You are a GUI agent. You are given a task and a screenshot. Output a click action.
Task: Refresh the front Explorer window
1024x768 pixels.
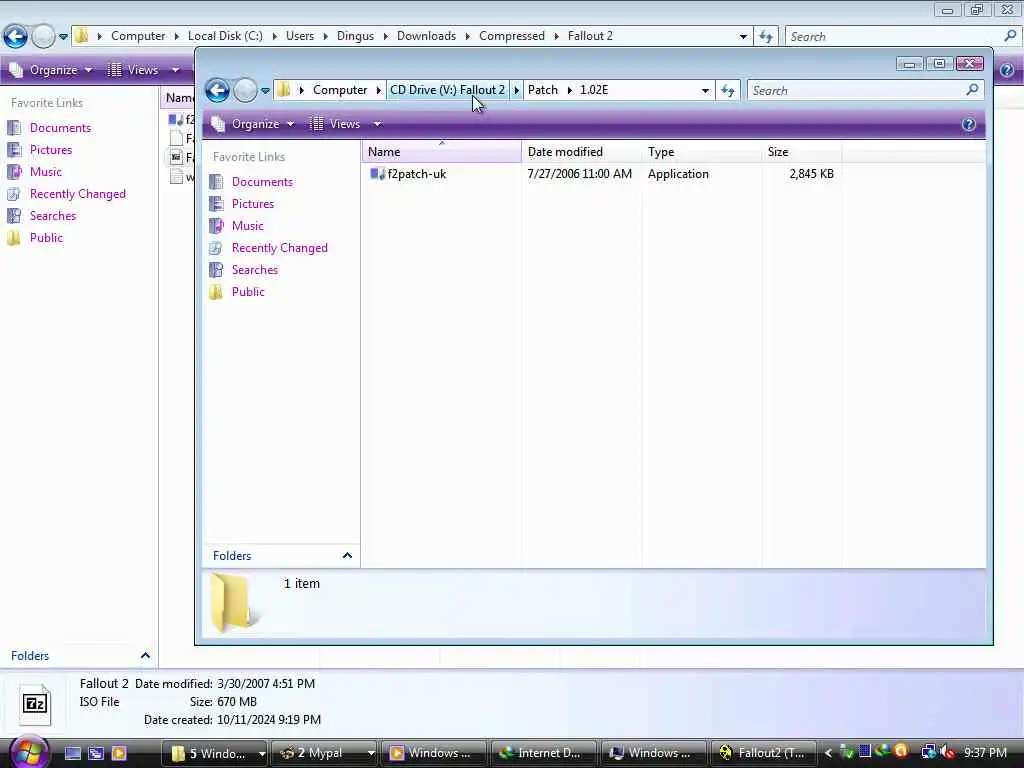(x=728, y=91)
